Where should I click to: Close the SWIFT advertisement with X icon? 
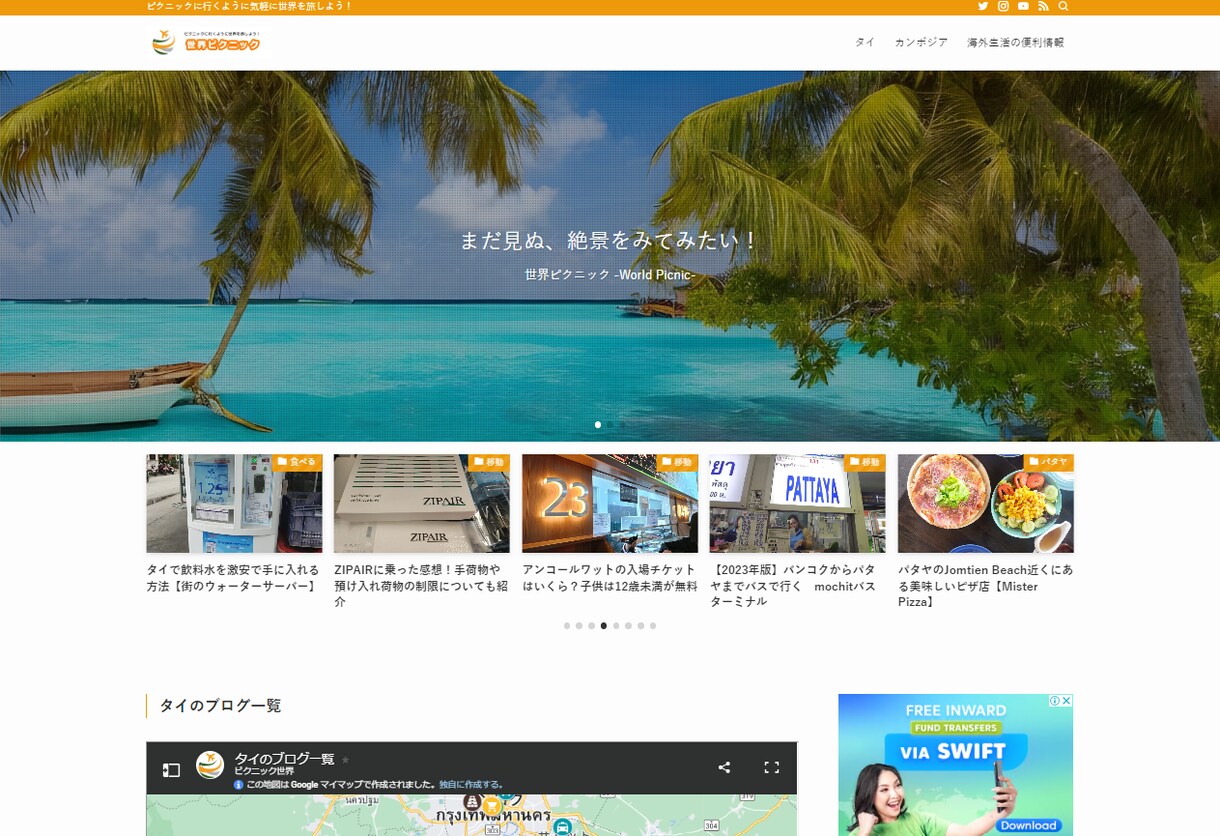click(x=1067, y=701)
